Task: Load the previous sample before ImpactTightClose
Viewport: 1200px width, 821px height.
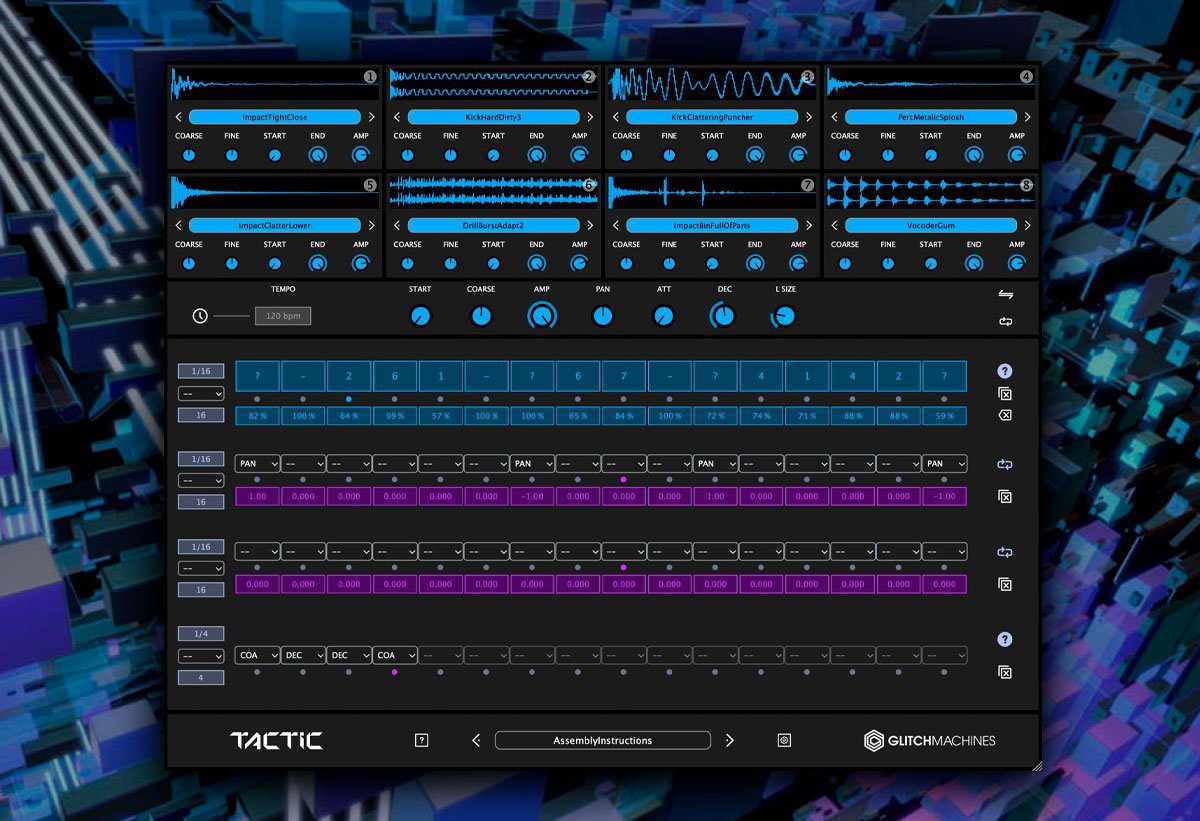Action: coord(179,117)
